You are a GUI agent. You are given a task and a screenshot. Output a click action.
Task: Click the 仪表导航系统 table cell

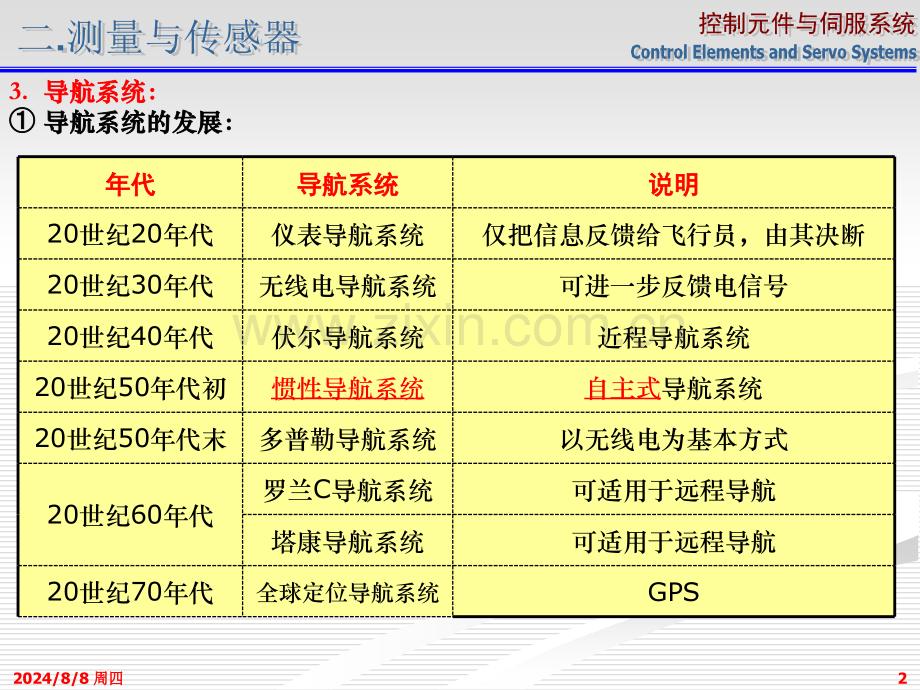pyautogui.click(x=347, y=234)
